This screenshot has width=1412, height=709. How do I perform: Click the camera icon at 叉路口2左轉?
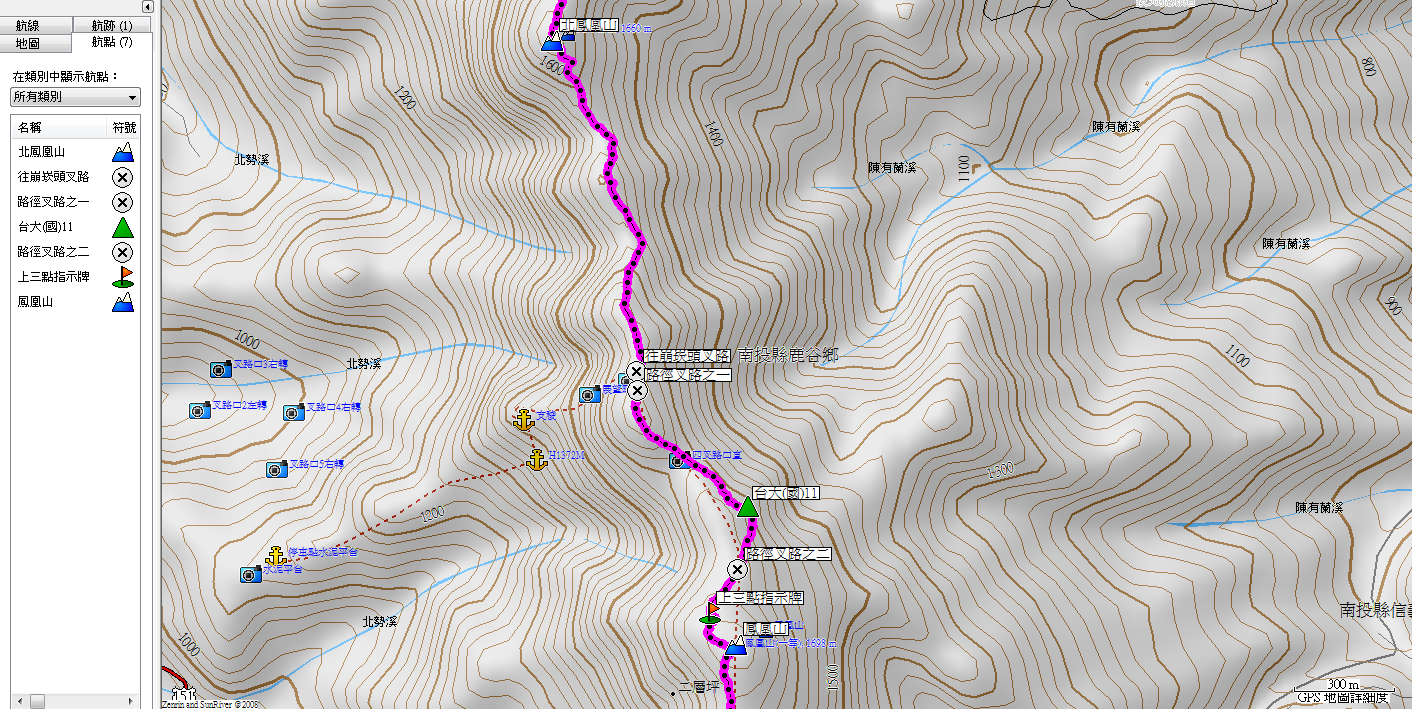(200, 410)
